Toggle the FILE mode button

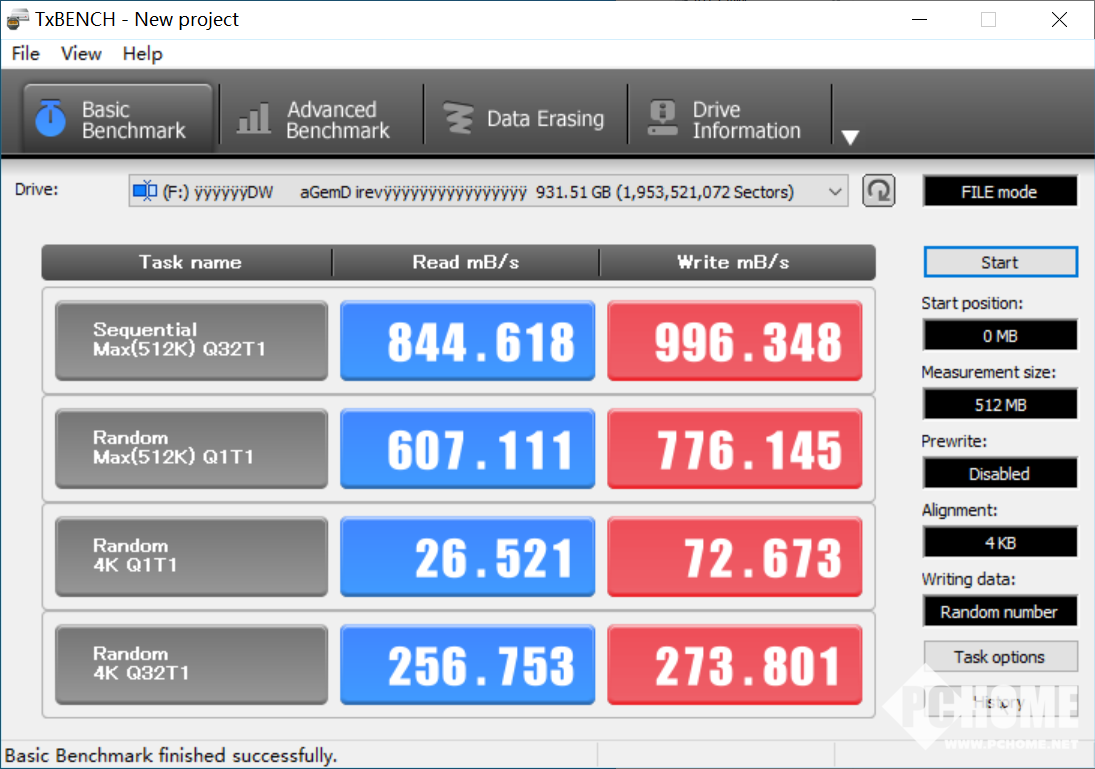[x=999, y=192]
